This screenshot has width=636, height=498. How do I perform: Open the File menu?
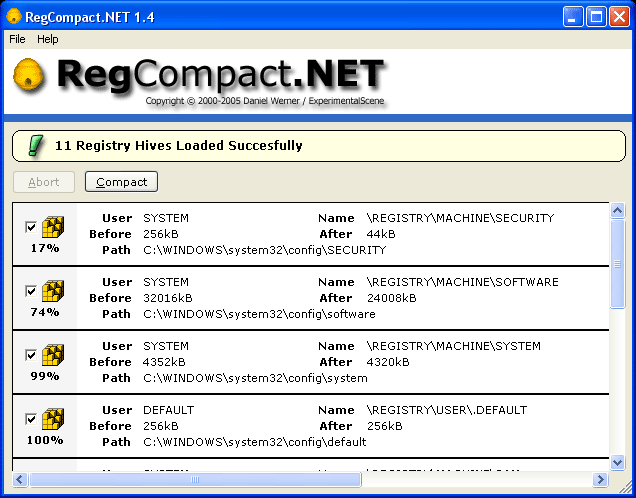(x=17, y=39)
